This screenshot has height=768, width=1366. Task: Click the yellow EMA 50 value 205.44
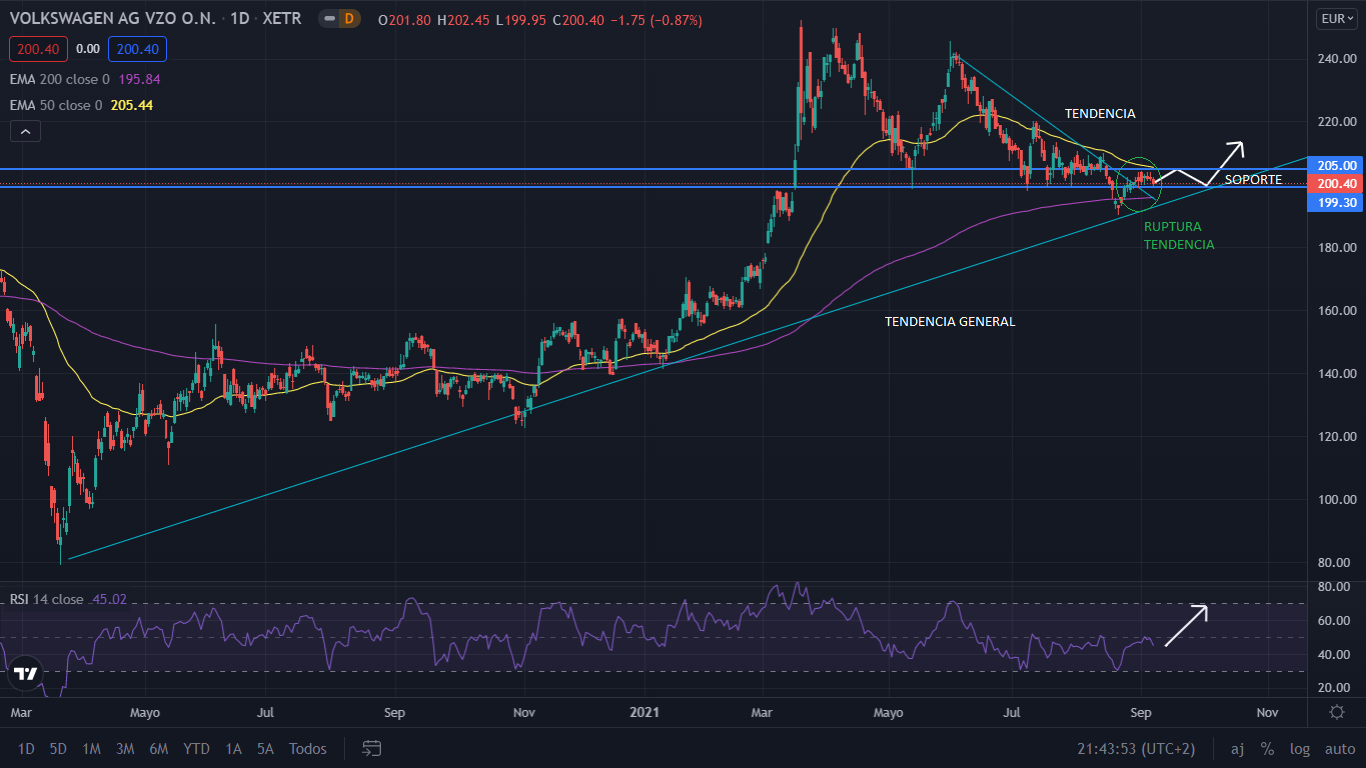tap(132, 105)
